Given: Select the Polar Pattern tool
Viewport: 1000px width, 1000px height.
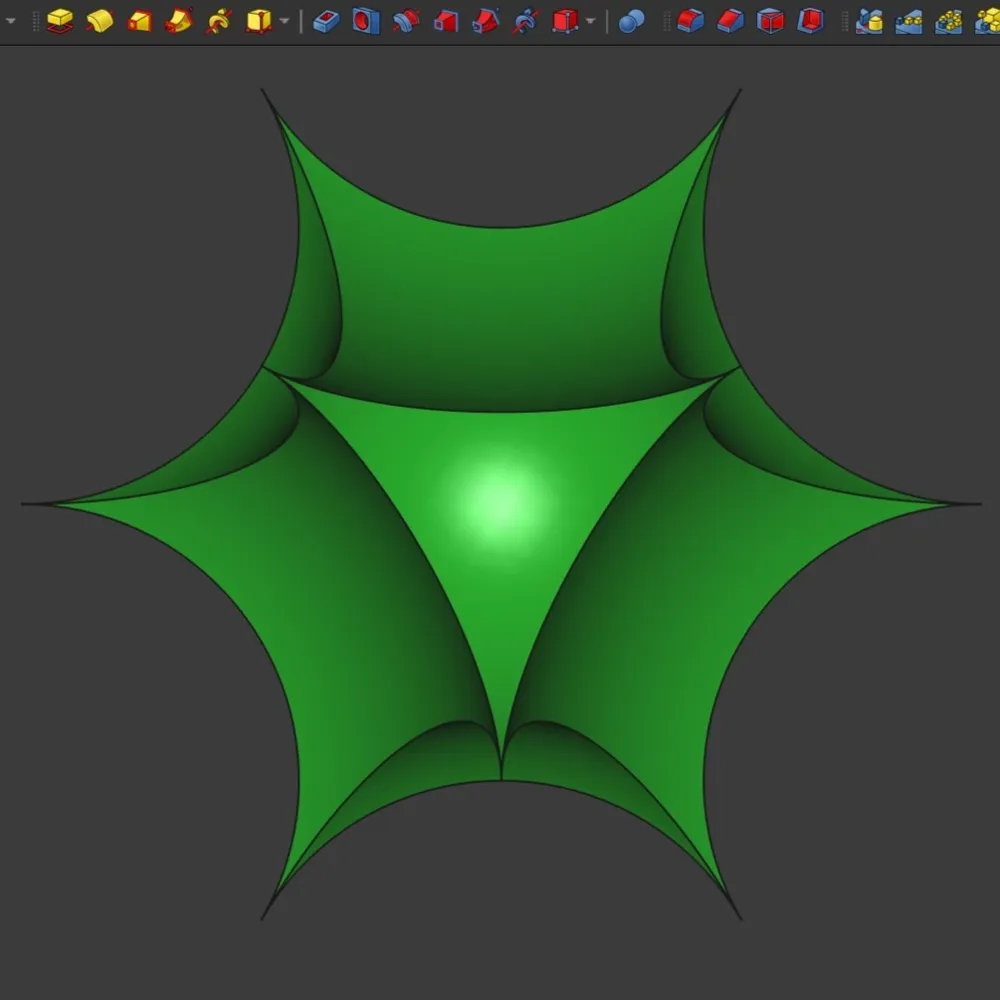Looking at the screenshot, I should click(x=949, y=21).
